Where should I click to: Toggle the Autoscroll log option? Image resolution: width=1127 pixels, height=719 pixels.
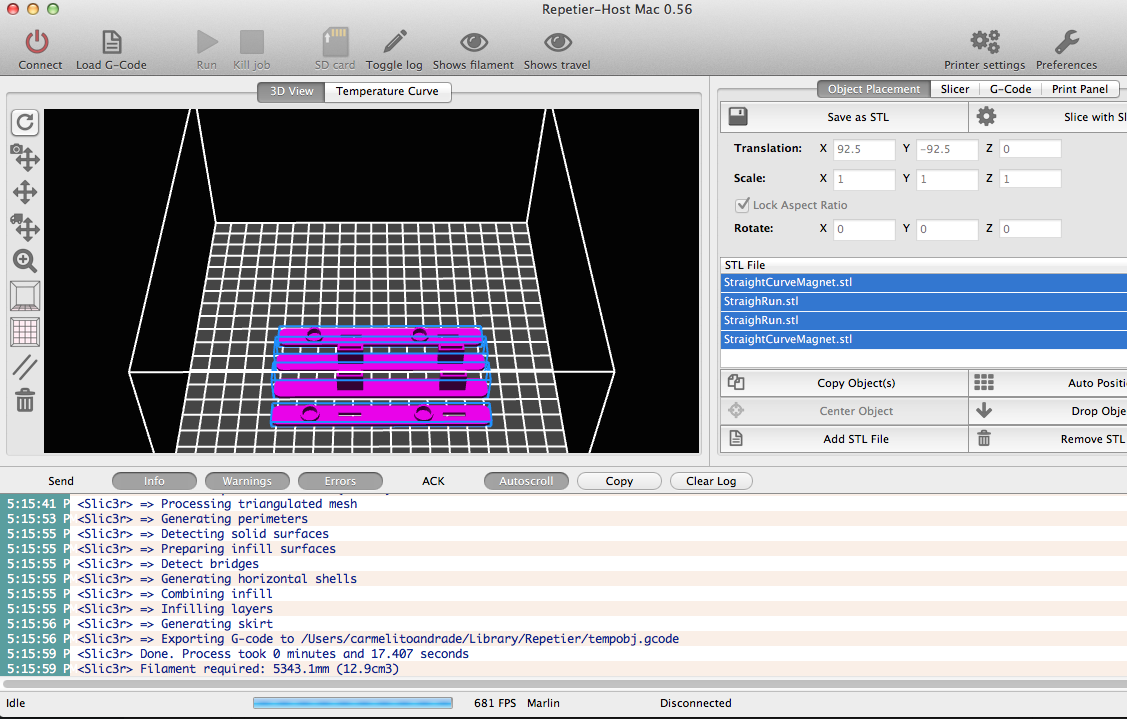pyautogui.click(x=526, y=481)
